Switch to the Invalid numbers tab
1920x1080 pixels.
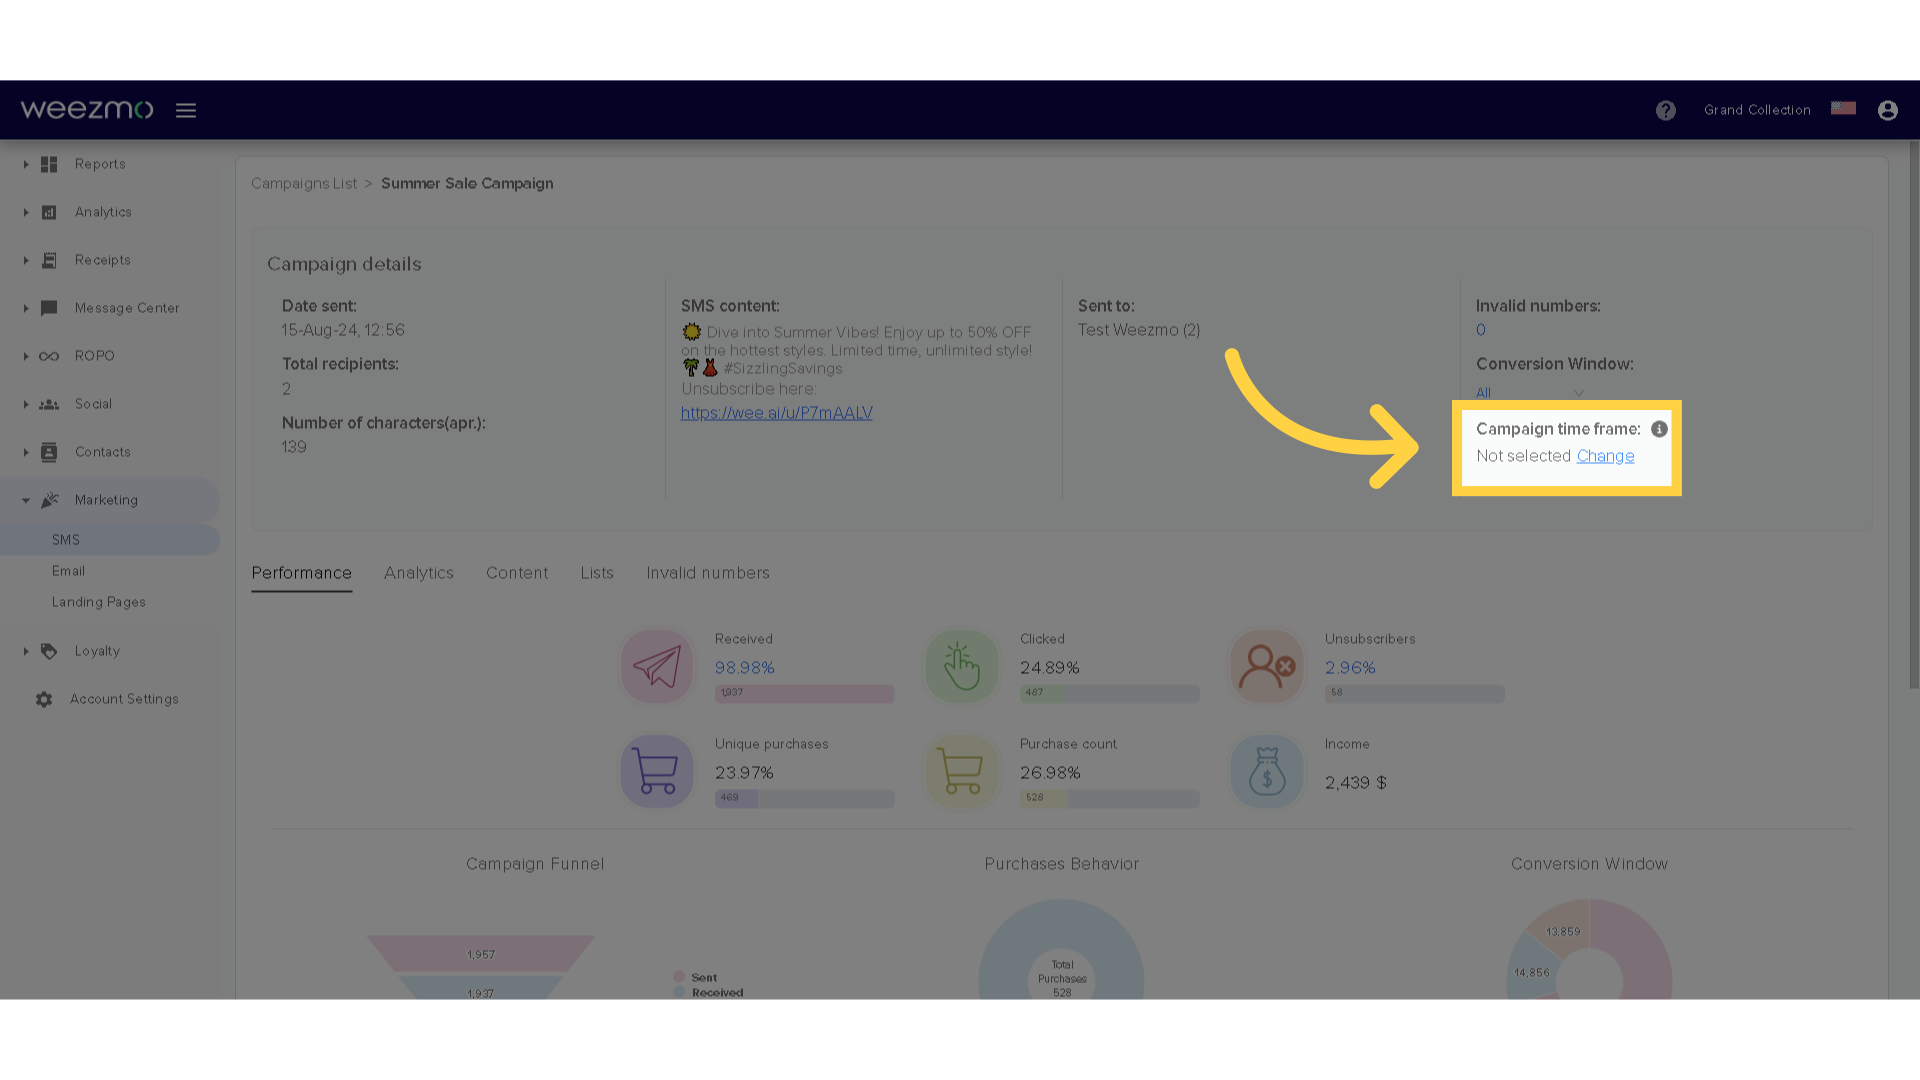708,573
